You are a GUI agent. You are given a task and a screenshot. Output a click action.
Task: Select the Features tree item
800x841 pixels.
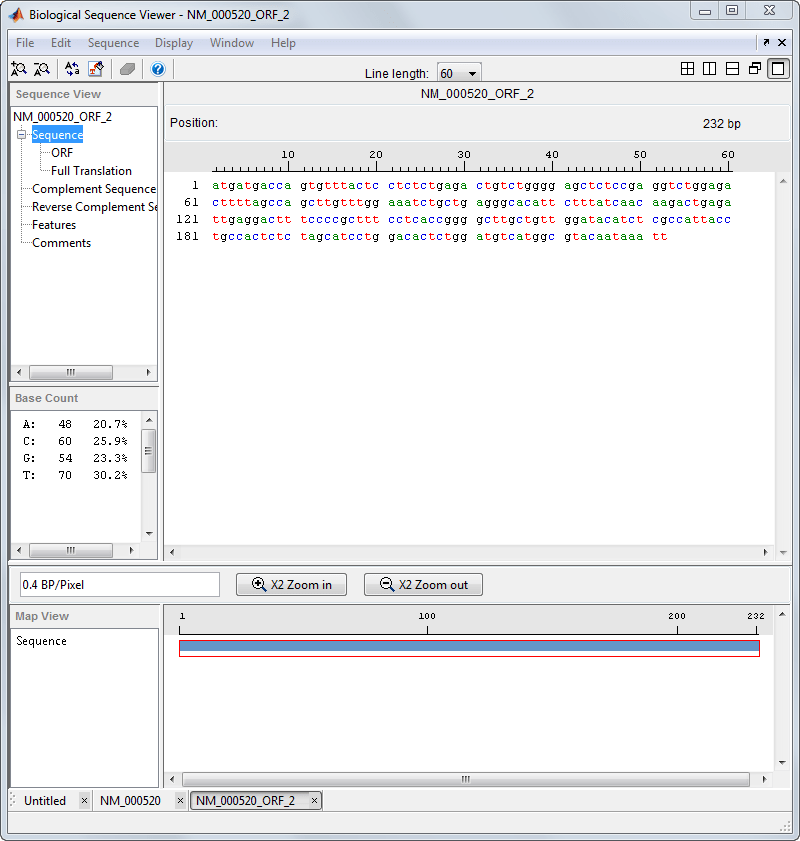[x=54, y=225]
